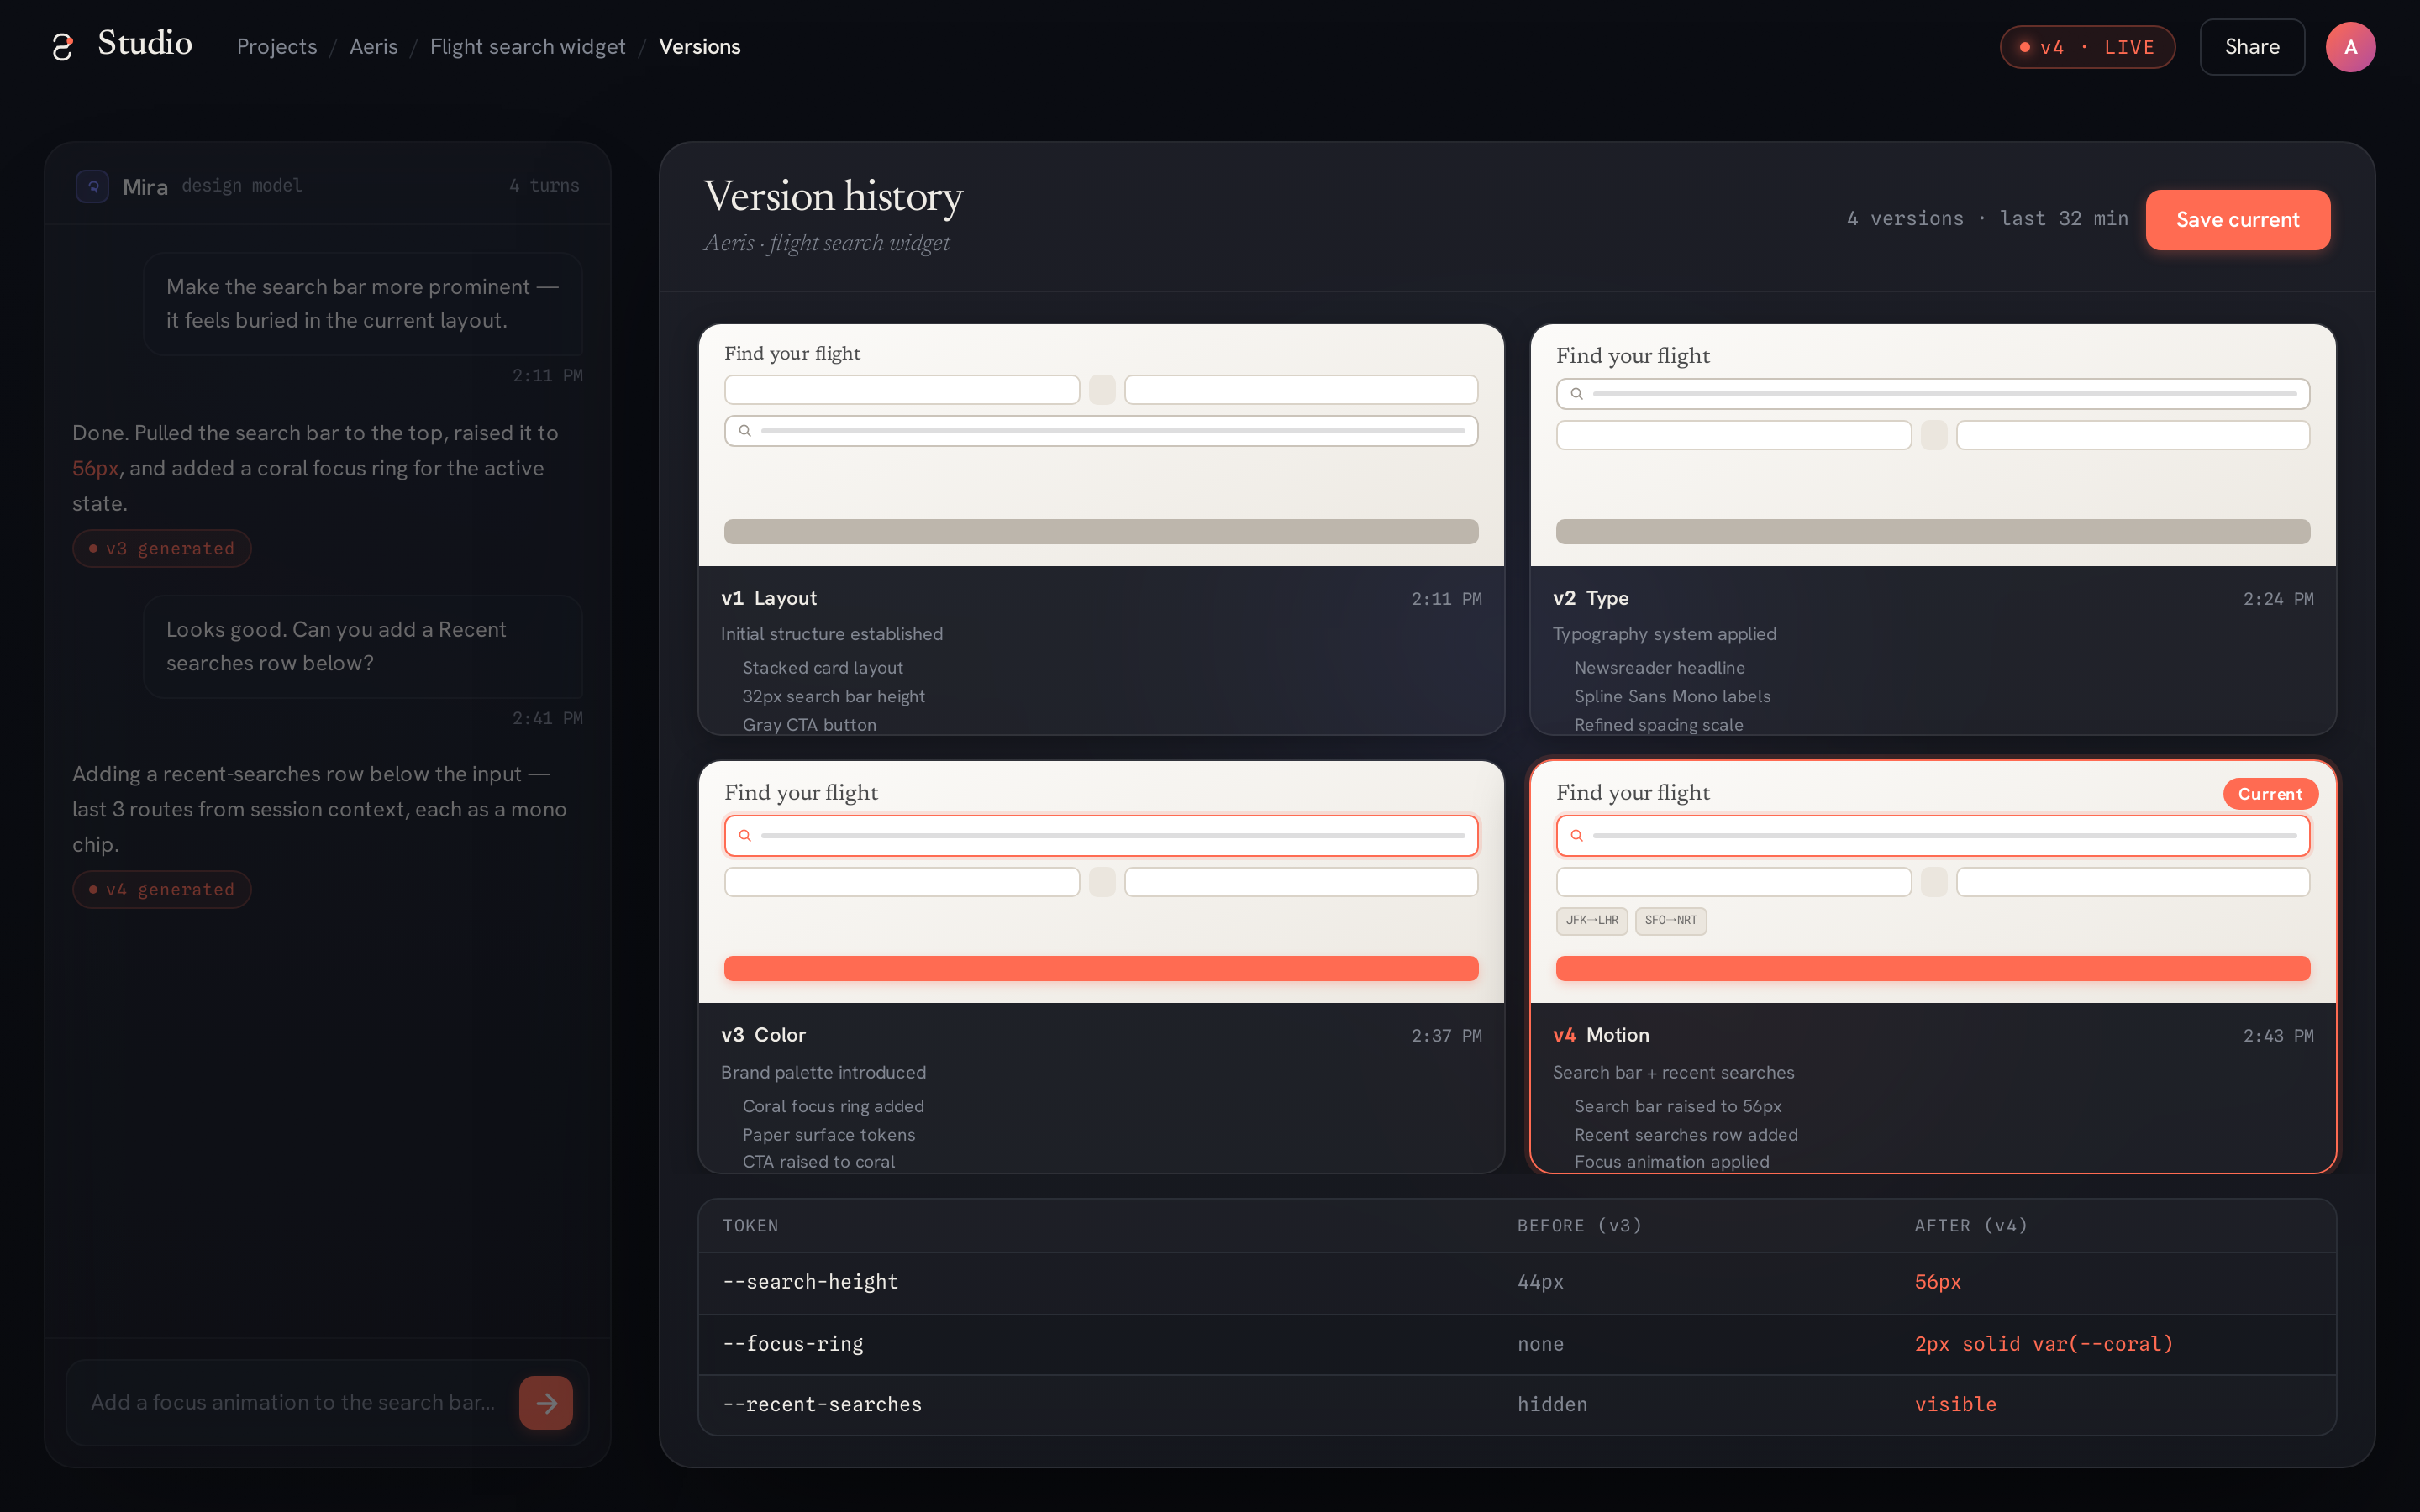
Task: Click the AFTER (v4) column header
Action: tap(1971, 1226)
